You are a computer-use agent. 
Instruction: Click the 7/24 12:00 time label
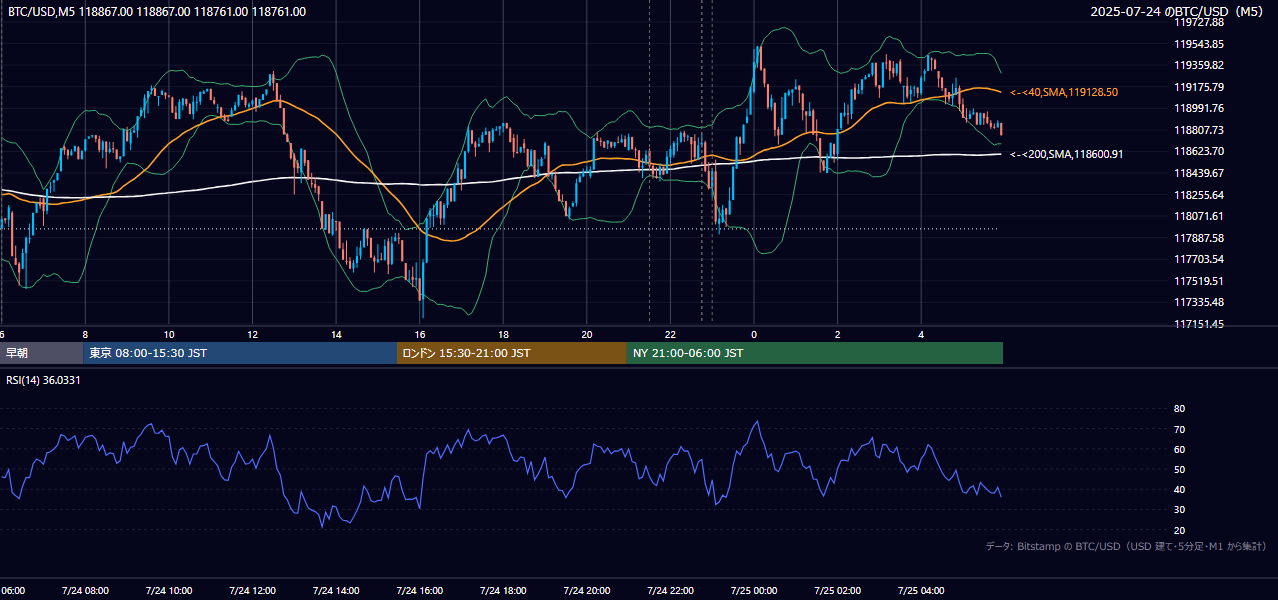tap(252, 591)
